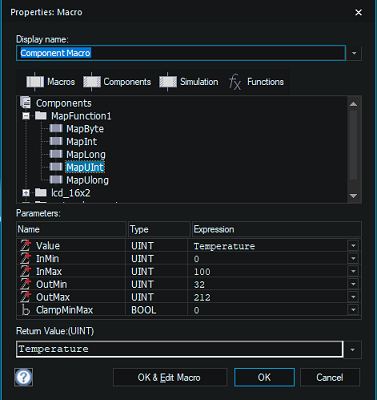Click the OK & Edit Macro button
Screen dimensions: 377x400
[170, 377]
